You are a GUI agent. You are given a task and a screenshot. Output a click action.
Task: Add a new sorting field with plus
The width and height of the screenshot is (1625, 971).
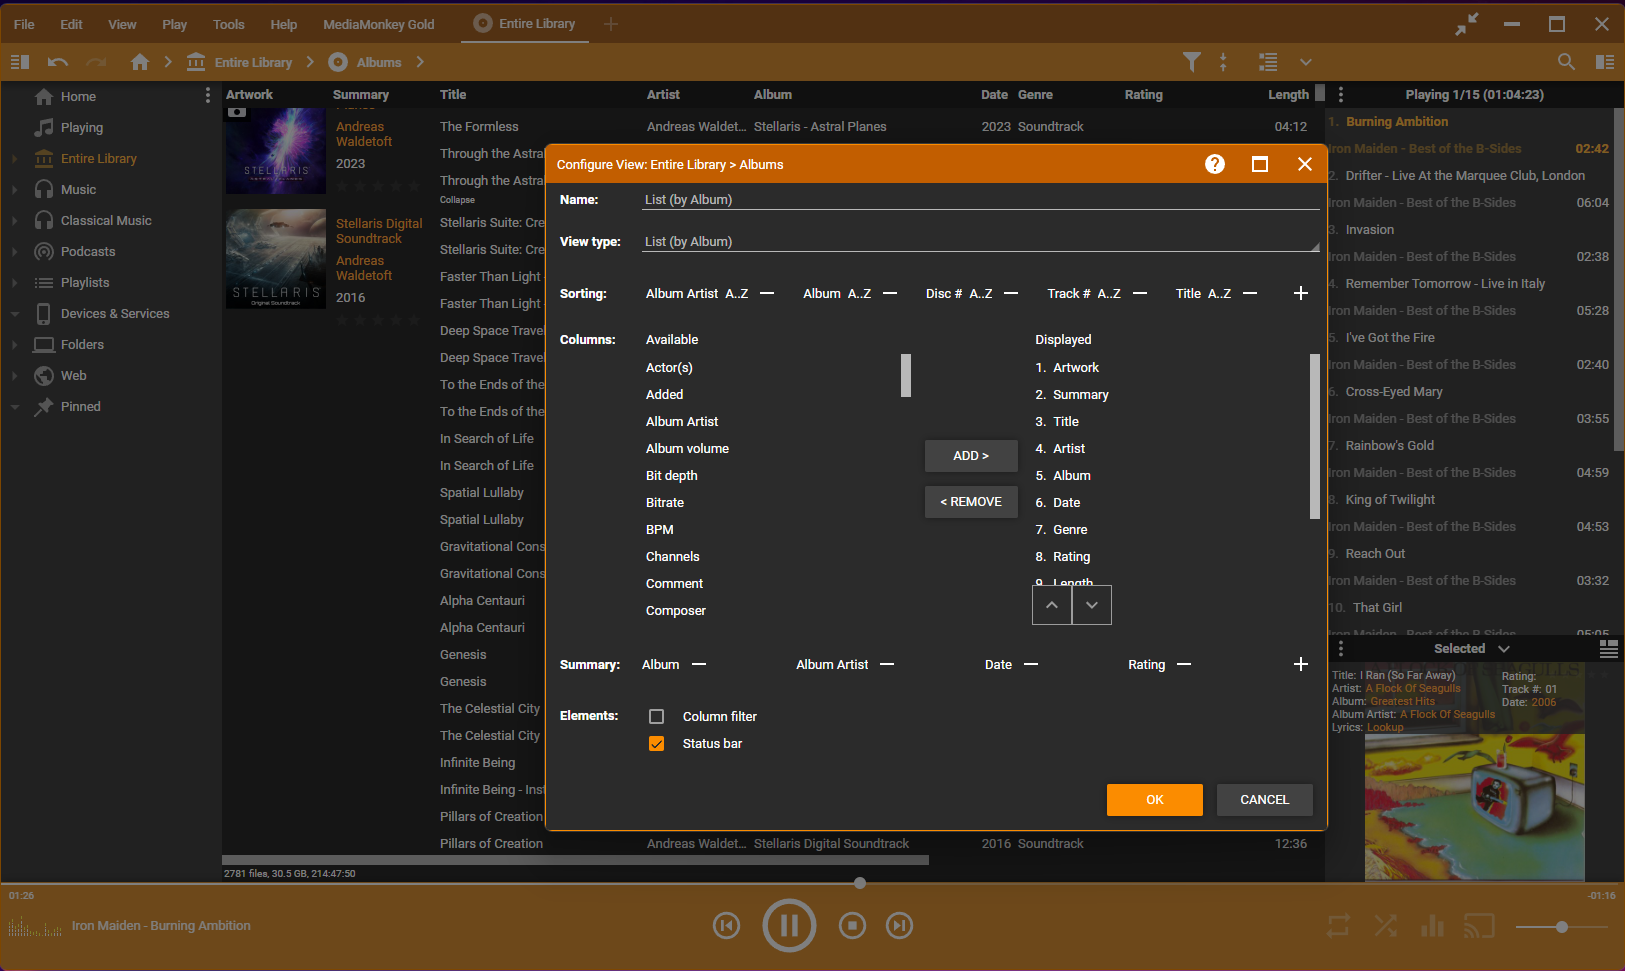(x=1301, y=293)
